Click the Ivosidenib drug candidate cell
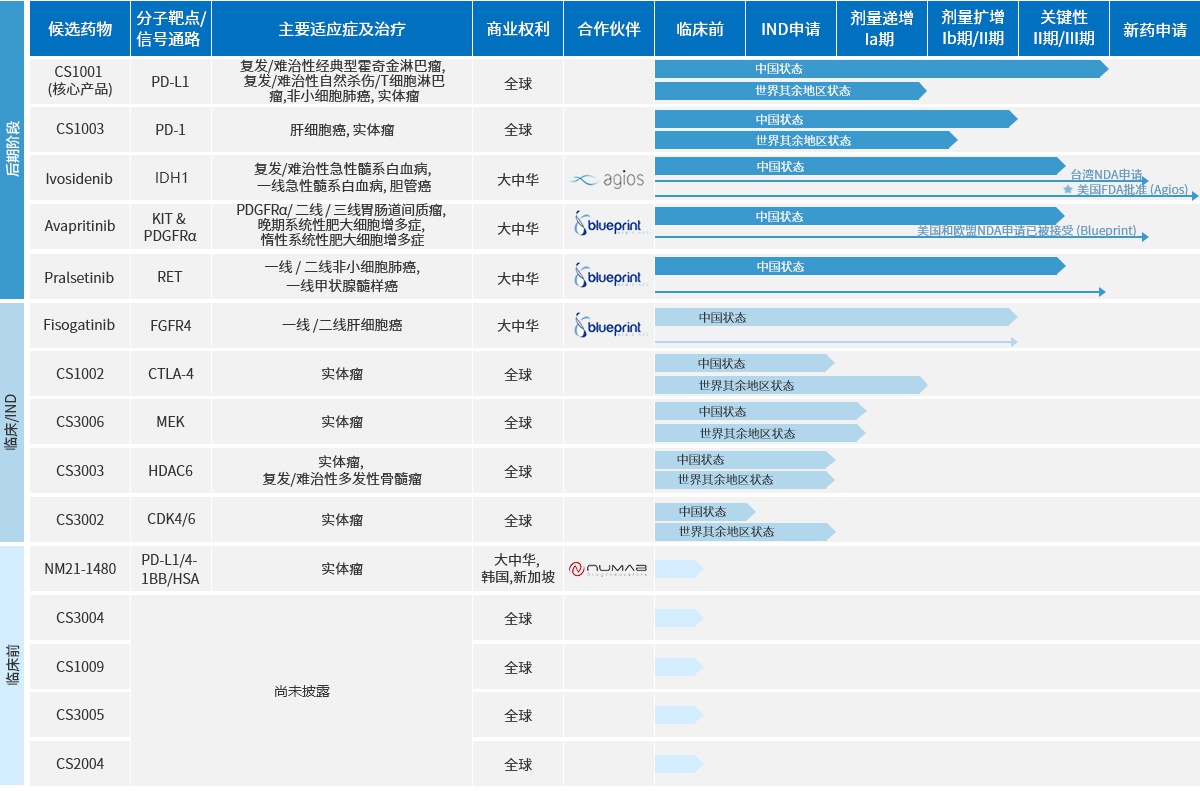The image size is (1200, 791). tap(80, 179)
